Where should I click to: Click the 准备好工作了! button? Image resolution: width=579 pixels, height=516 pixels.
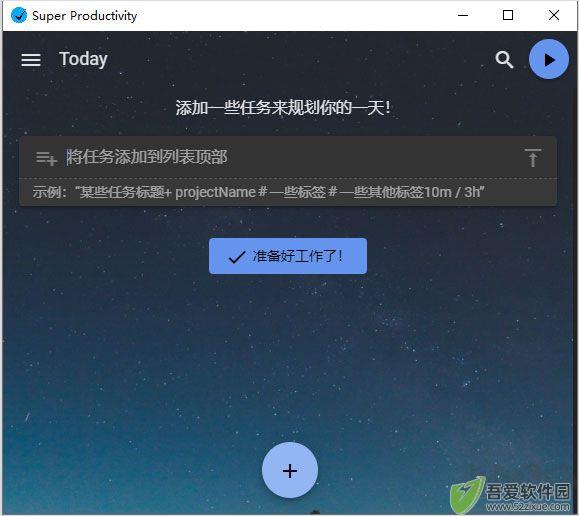tap(288, 256)
